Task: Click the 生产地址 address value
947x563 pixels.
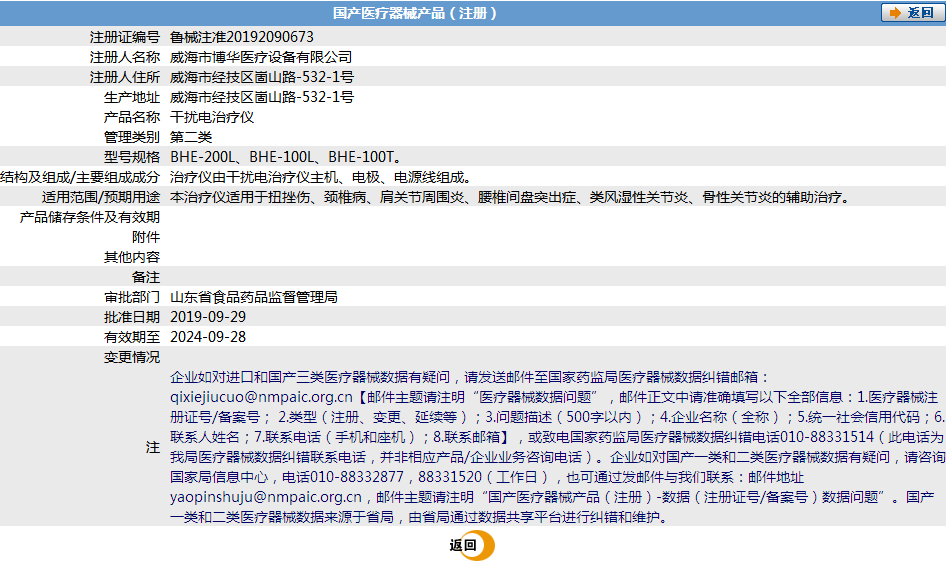Action: pos(262,97)
